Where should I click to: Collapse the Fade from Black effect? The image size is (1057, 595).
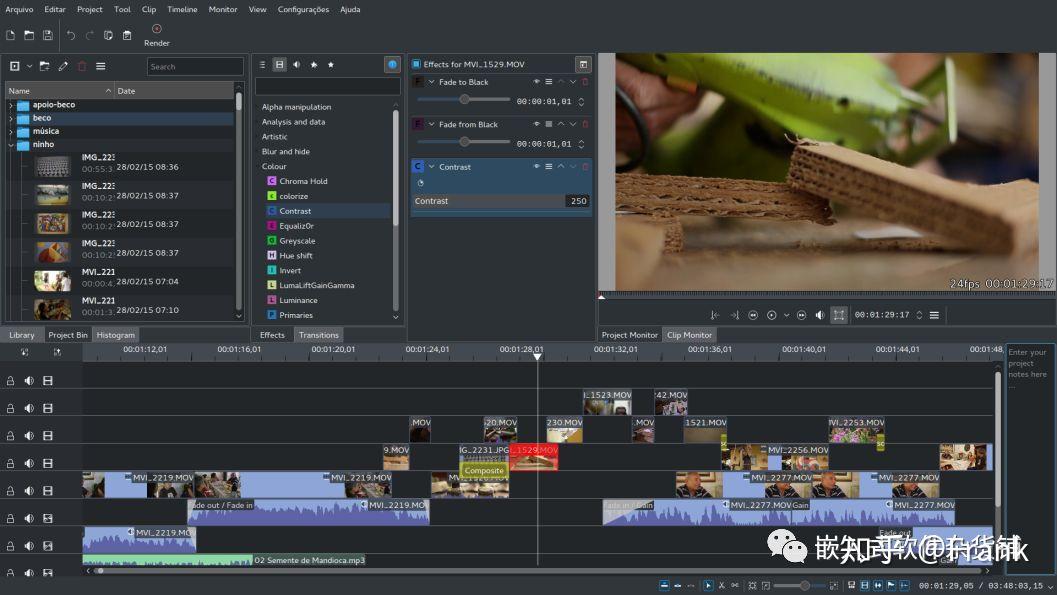(x=432, y=125)
